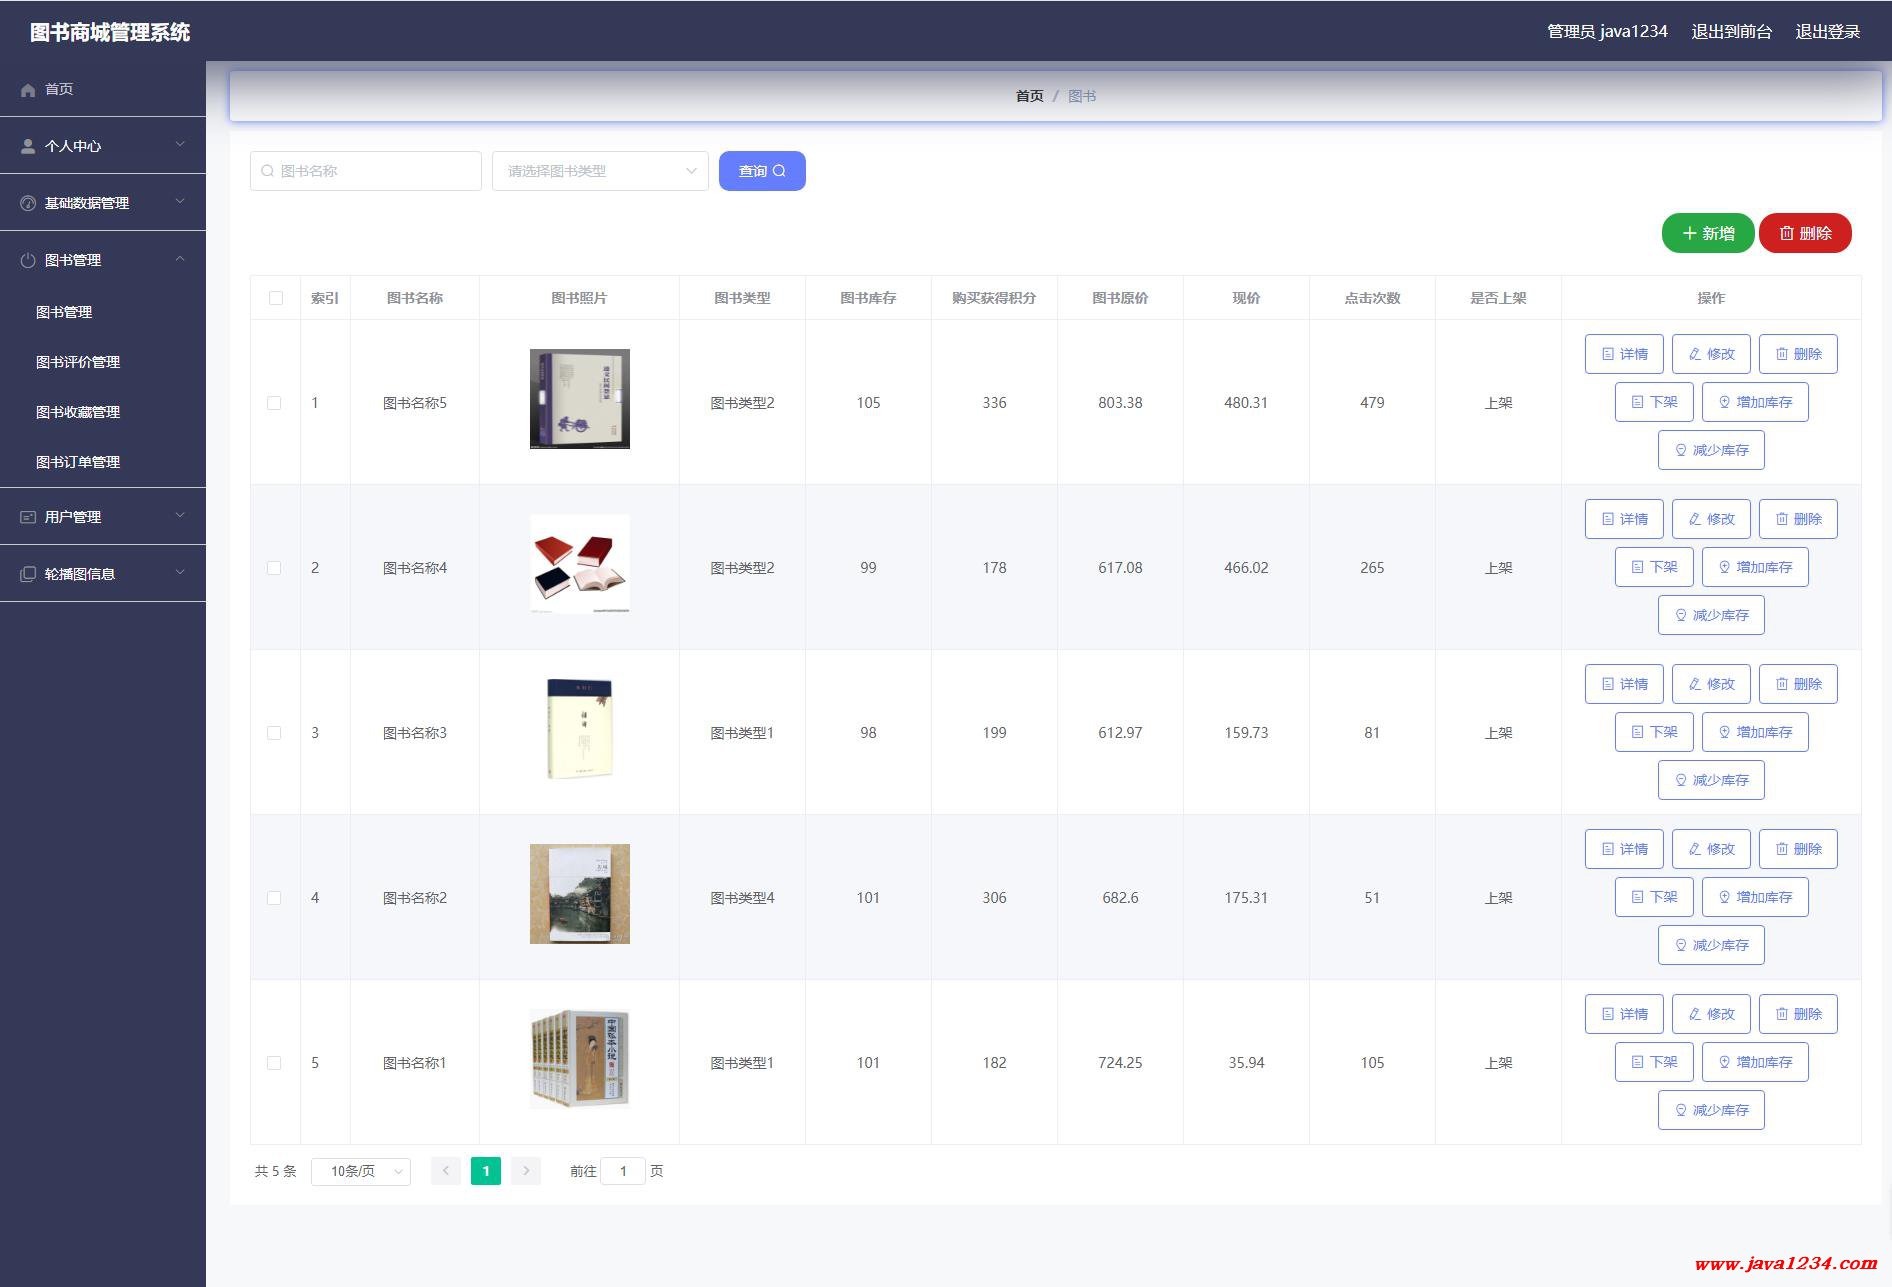
Task: Click the 增加库存 button for 图书名称1
Action: [x=1755, y=1062]
